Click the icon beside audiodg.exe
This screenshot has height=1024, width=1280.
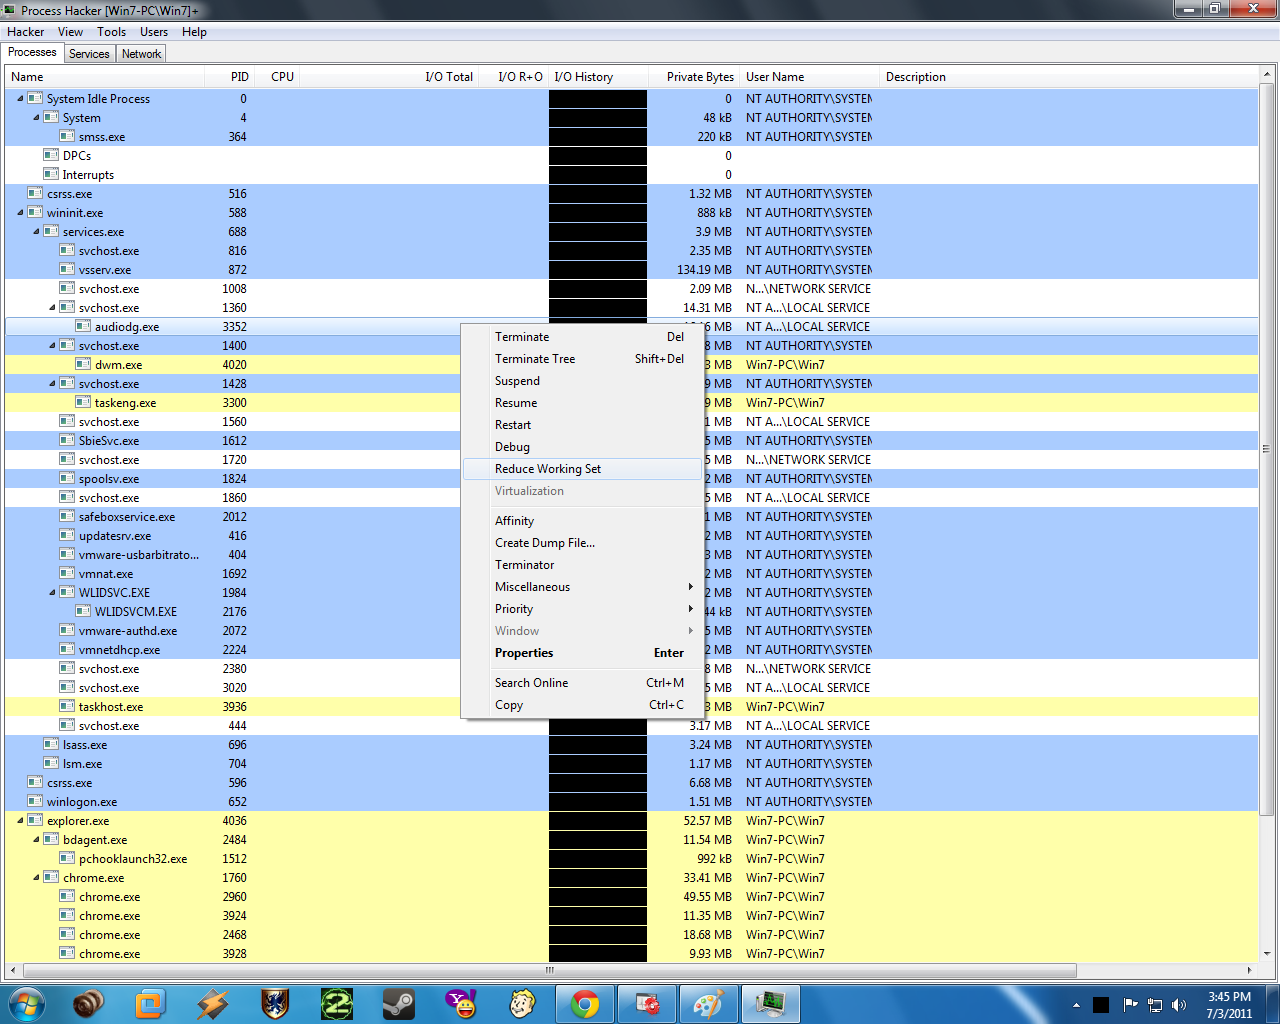(83, 326)
